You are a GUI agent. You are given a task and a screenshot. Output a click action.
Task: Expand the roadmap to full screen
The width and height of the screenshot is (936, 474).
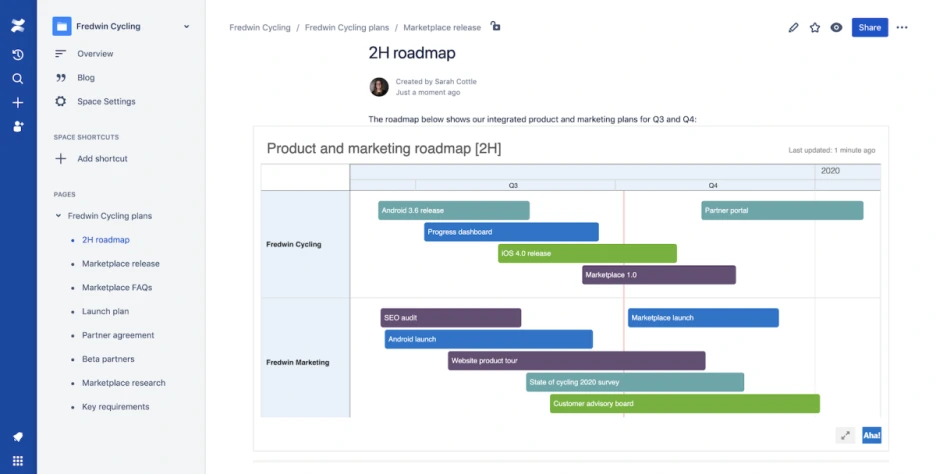pos(845,435)
